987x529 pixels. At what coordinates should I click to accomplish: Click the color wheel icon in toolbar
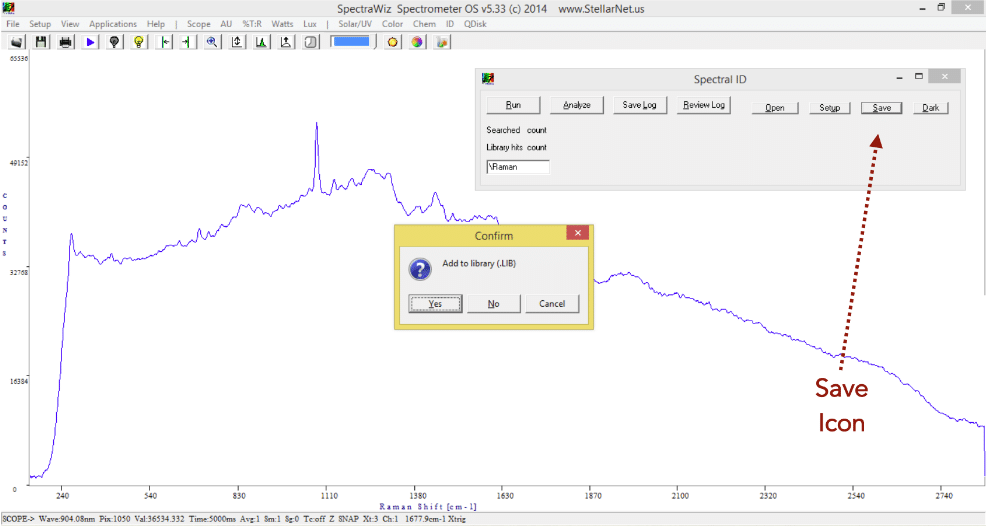tap(417, 42)
